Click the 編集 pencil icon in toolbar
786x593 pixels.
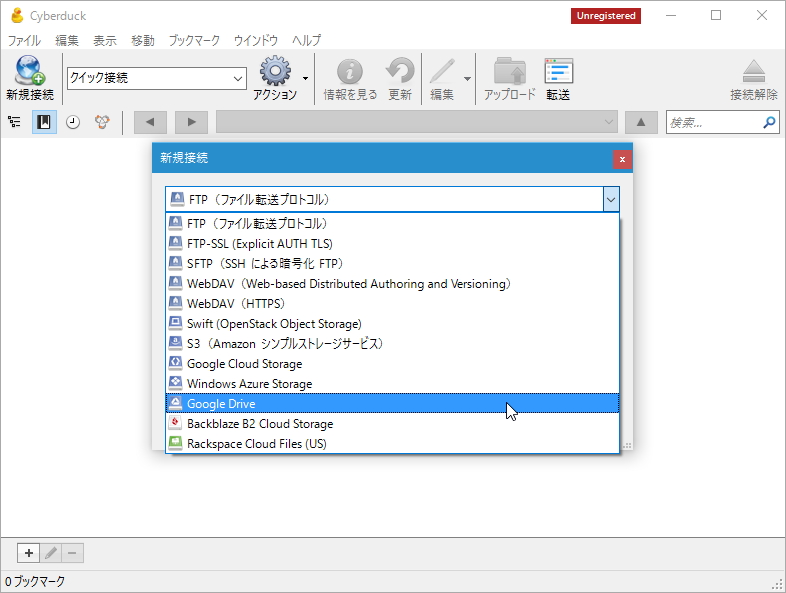coord(442,71)
